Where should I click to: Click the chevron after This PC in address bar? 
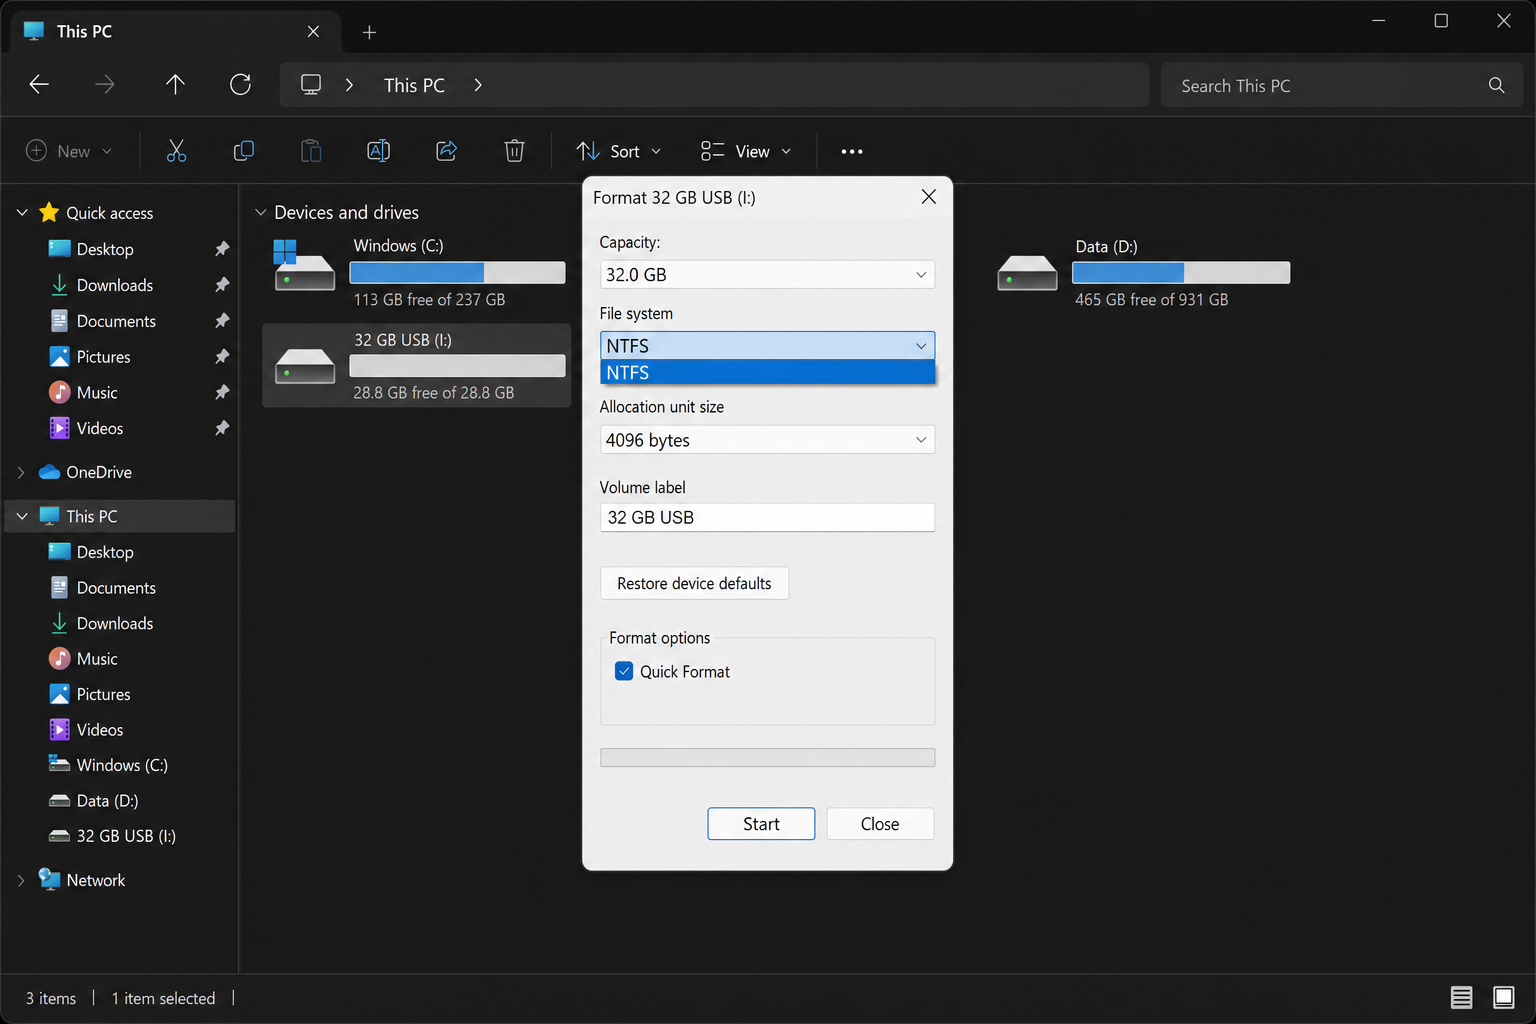pyautogui.click(x=478, y=85)
